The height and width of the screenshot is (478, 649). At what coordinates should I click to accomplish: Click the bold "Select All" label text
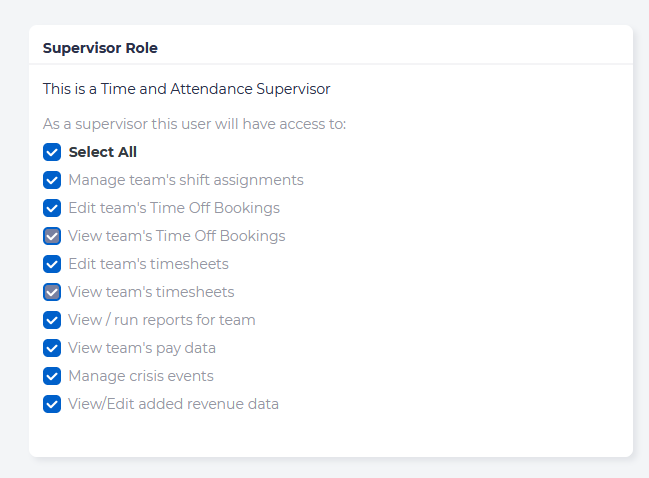pos(102,152)
